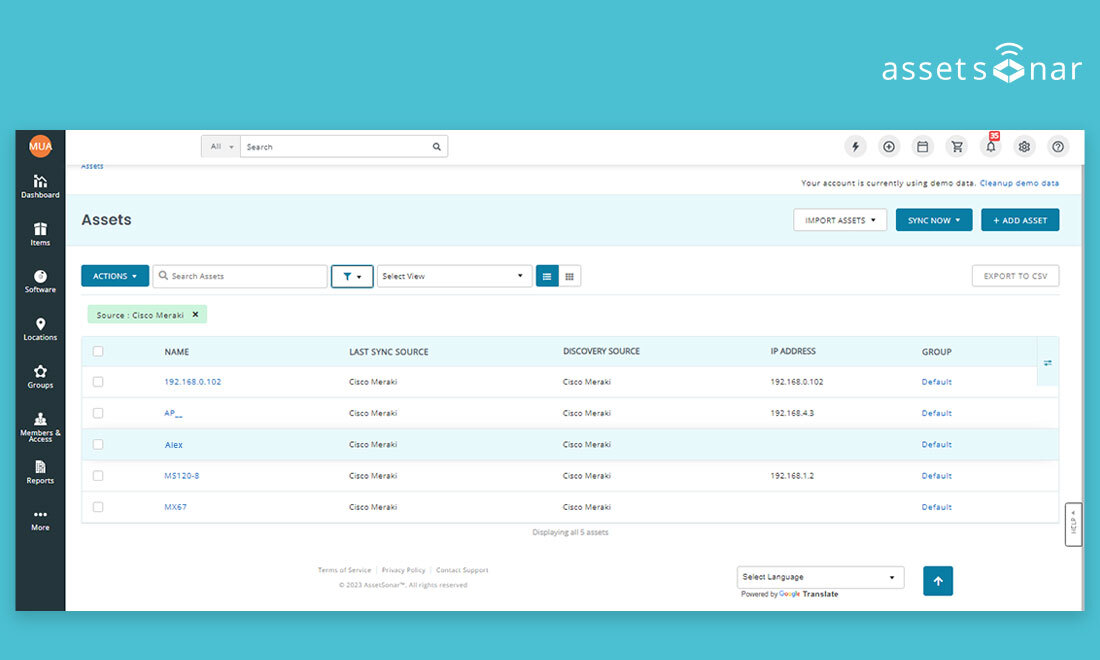Screen dimensions: 1100x660
Task: Navigate to Locations in the sidebar
Action: tap(40, 330)
